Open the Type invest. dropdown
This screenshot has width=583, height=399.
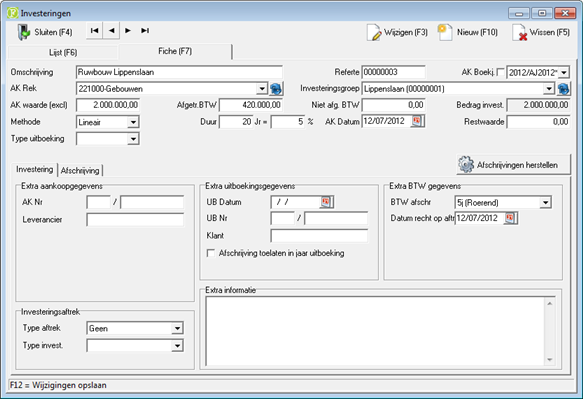177,346
